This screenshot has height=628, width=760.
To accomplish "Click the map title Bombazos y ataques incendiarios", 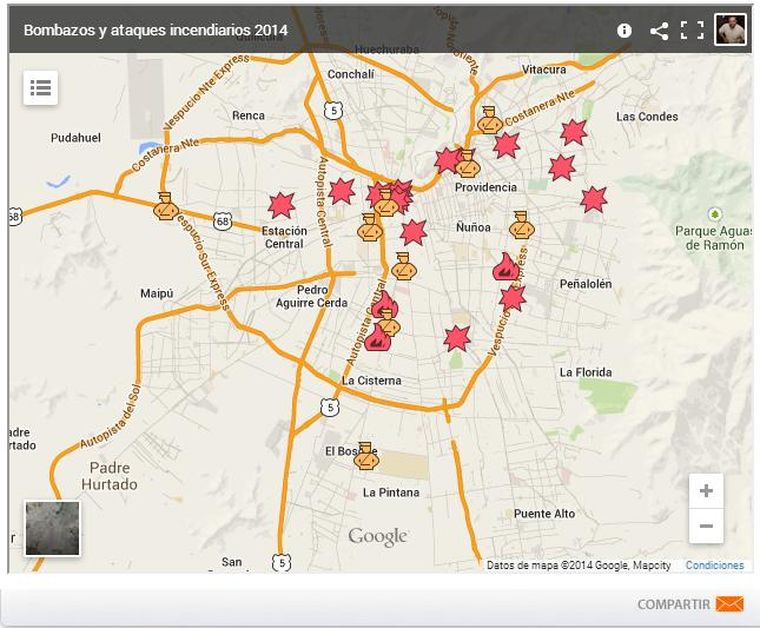I will pyautogui.click(x=155, y=30).
